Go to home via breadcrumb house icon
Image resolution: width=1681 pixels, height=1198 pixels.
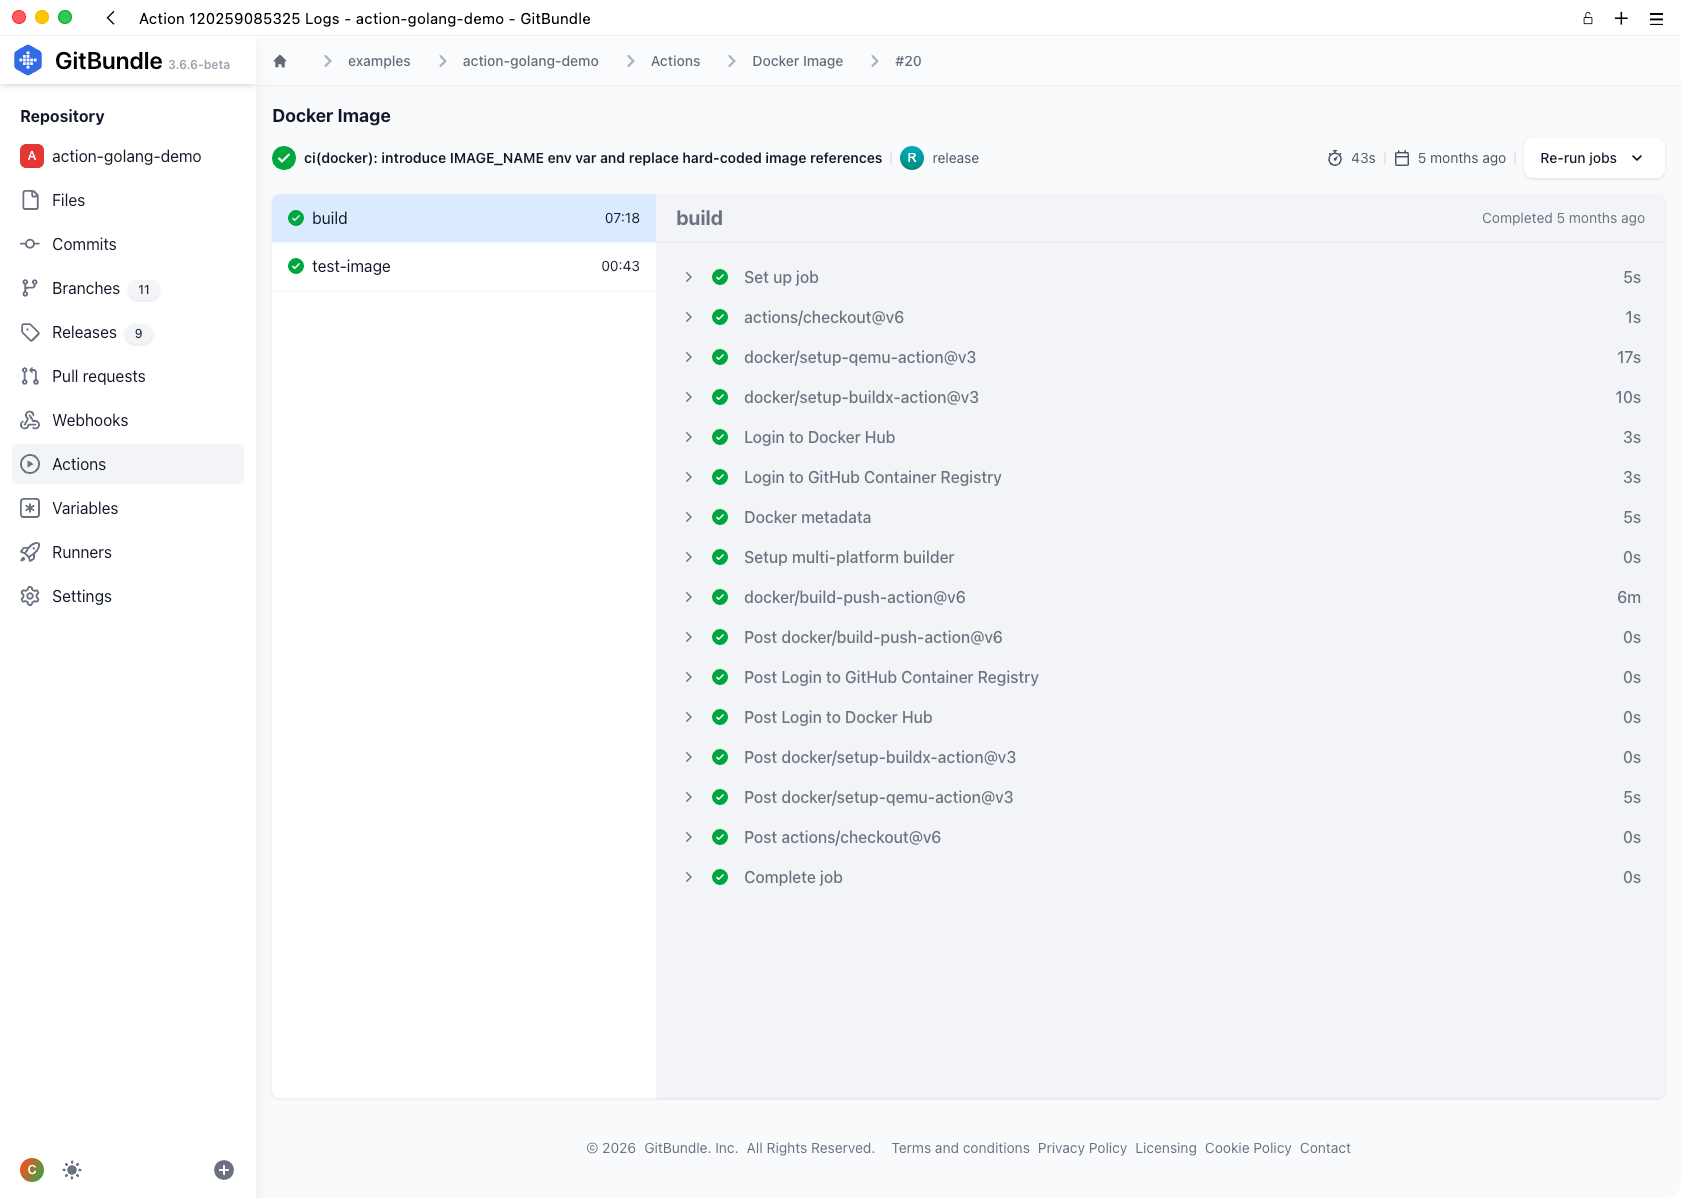(280, 61)
